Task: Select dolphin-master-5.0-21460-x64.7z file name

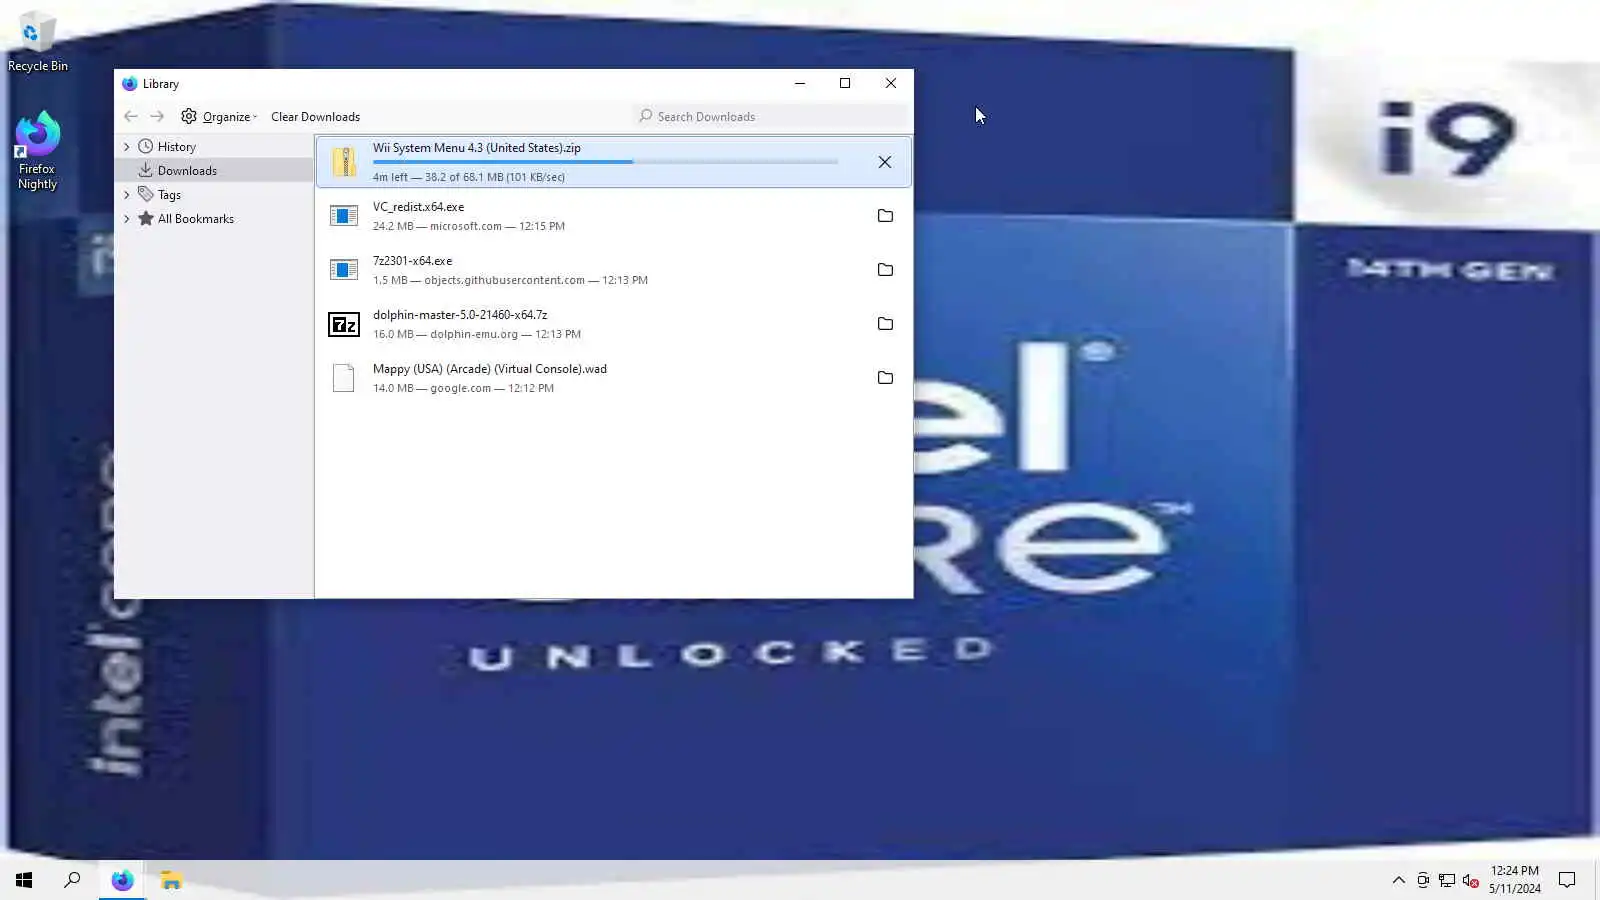Action: 460,315
